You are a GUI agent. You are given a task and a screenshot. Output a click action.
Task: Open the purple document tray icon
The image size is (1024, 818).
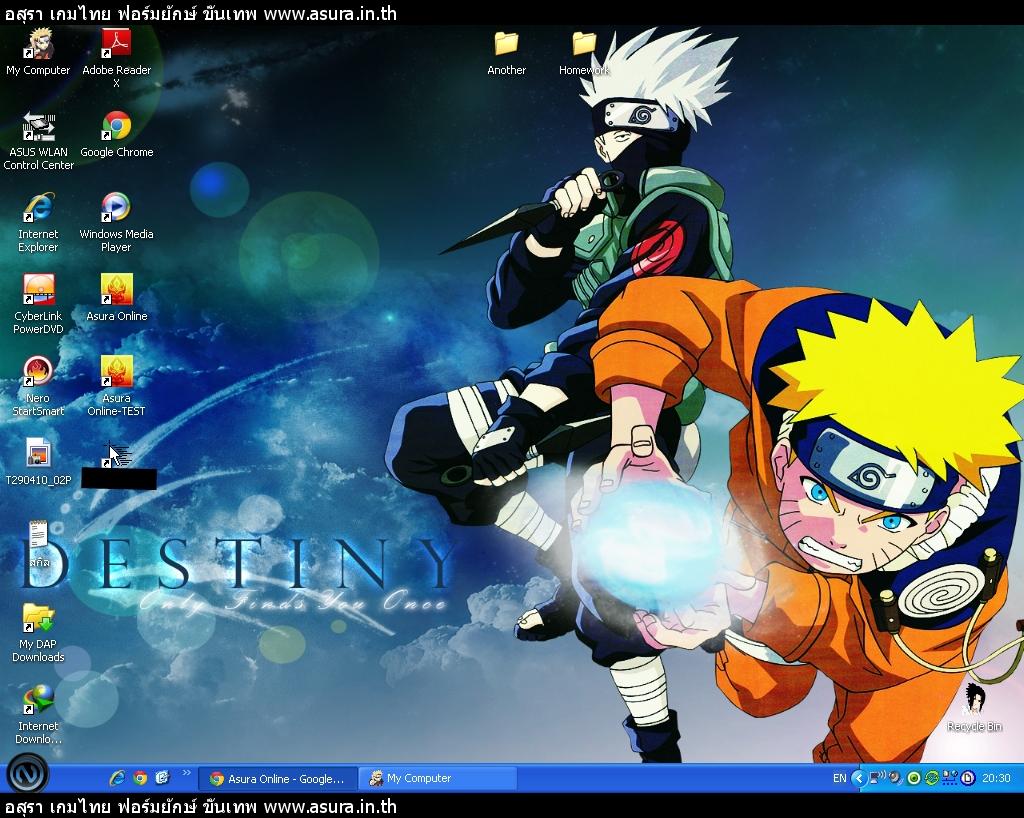click(x=968, y=778)
